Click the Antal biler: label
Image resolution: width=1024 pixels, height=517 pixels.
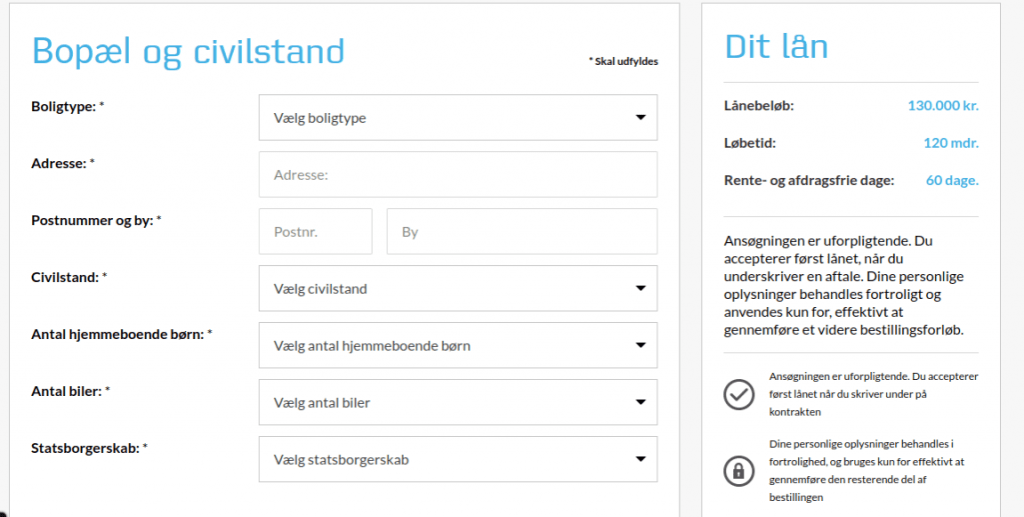[x=71, y=391]
